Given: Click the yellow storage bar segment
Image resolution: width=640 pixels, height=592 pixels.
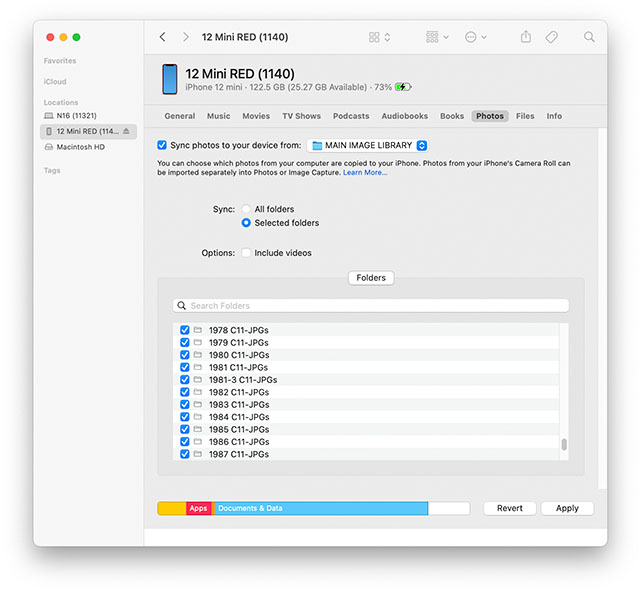Looking at the screenshot, I should click(x=171, y=508).
